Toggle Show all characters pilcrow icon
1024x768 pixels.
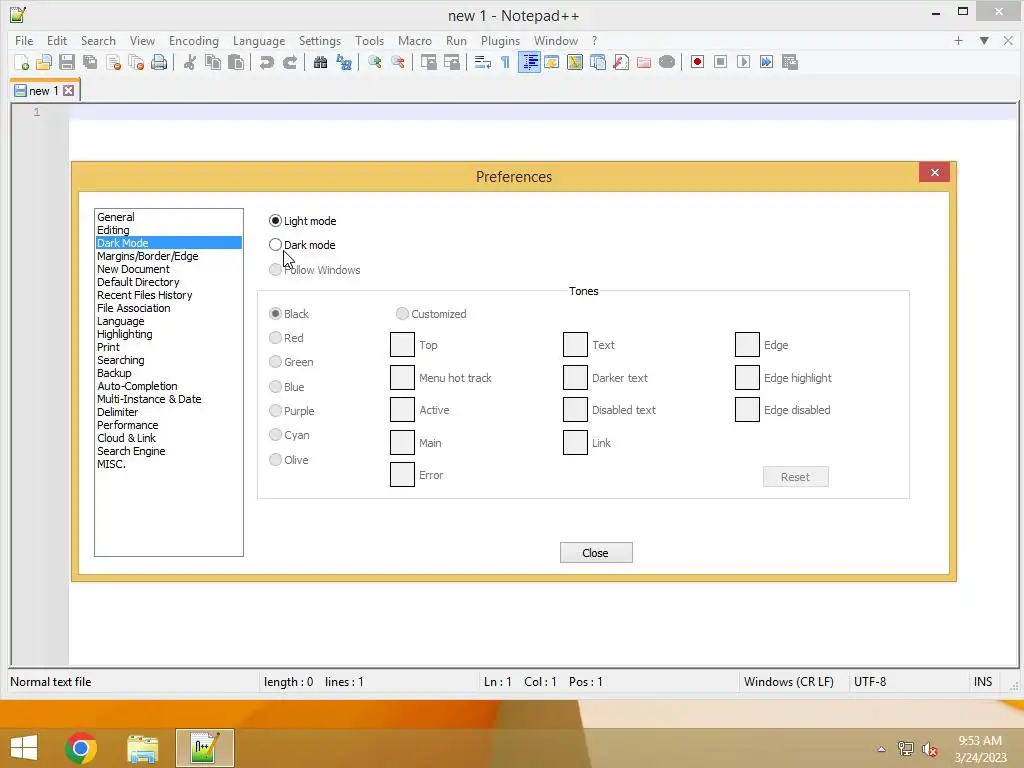[x=505, y=62]
